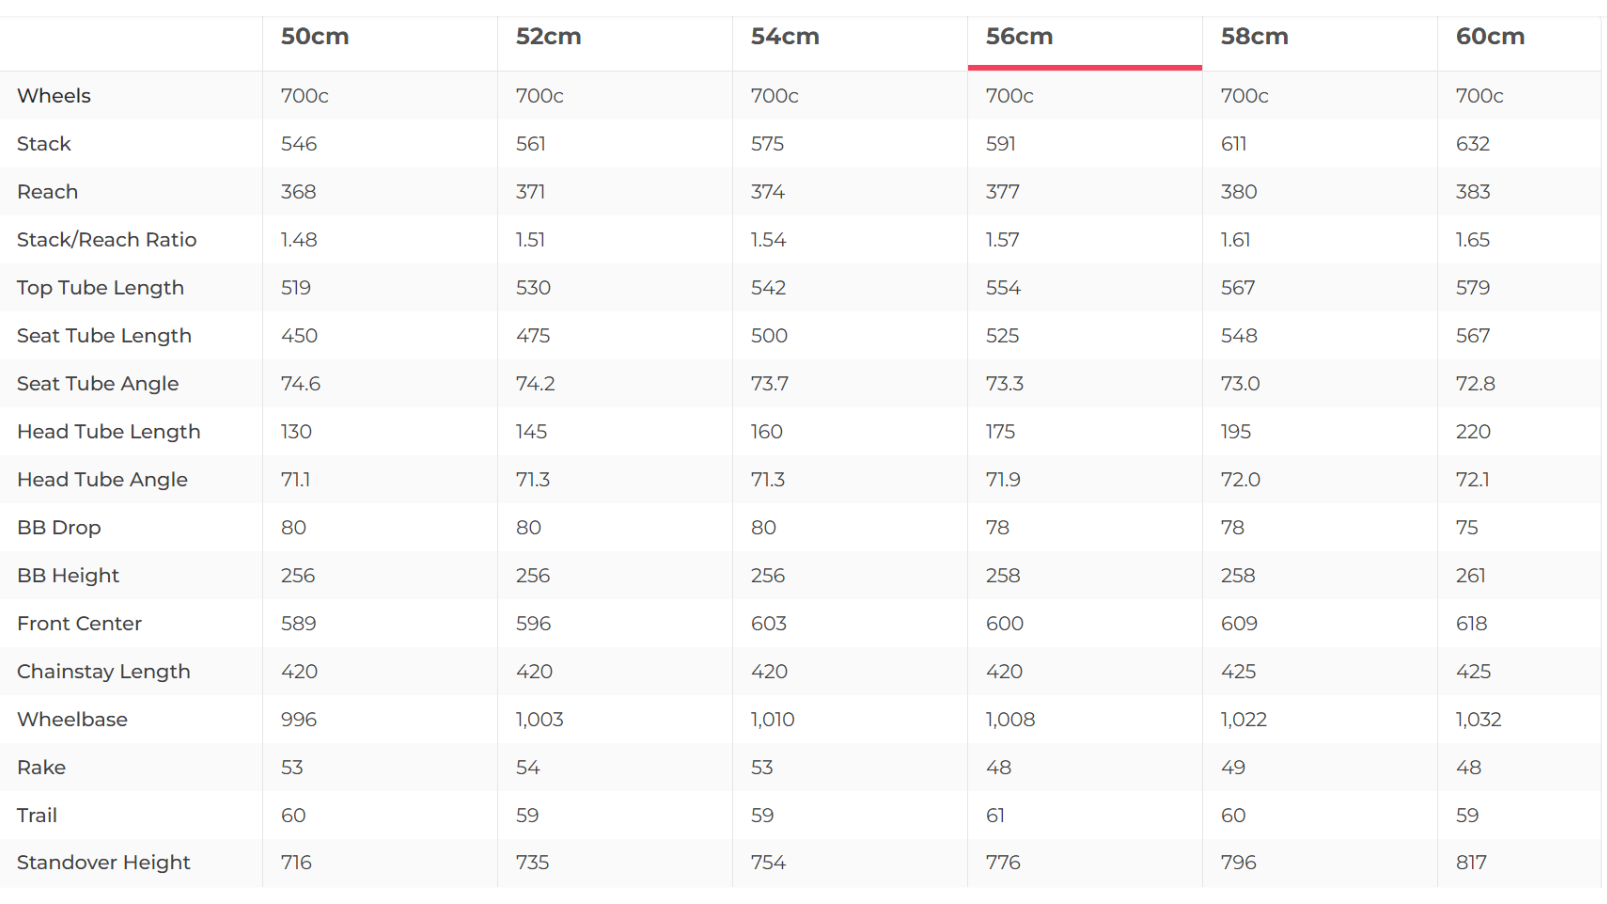Screen dimensions: 1607x904
Task: Click the Top Tube Length row label
Action: [x=100, y=288]
